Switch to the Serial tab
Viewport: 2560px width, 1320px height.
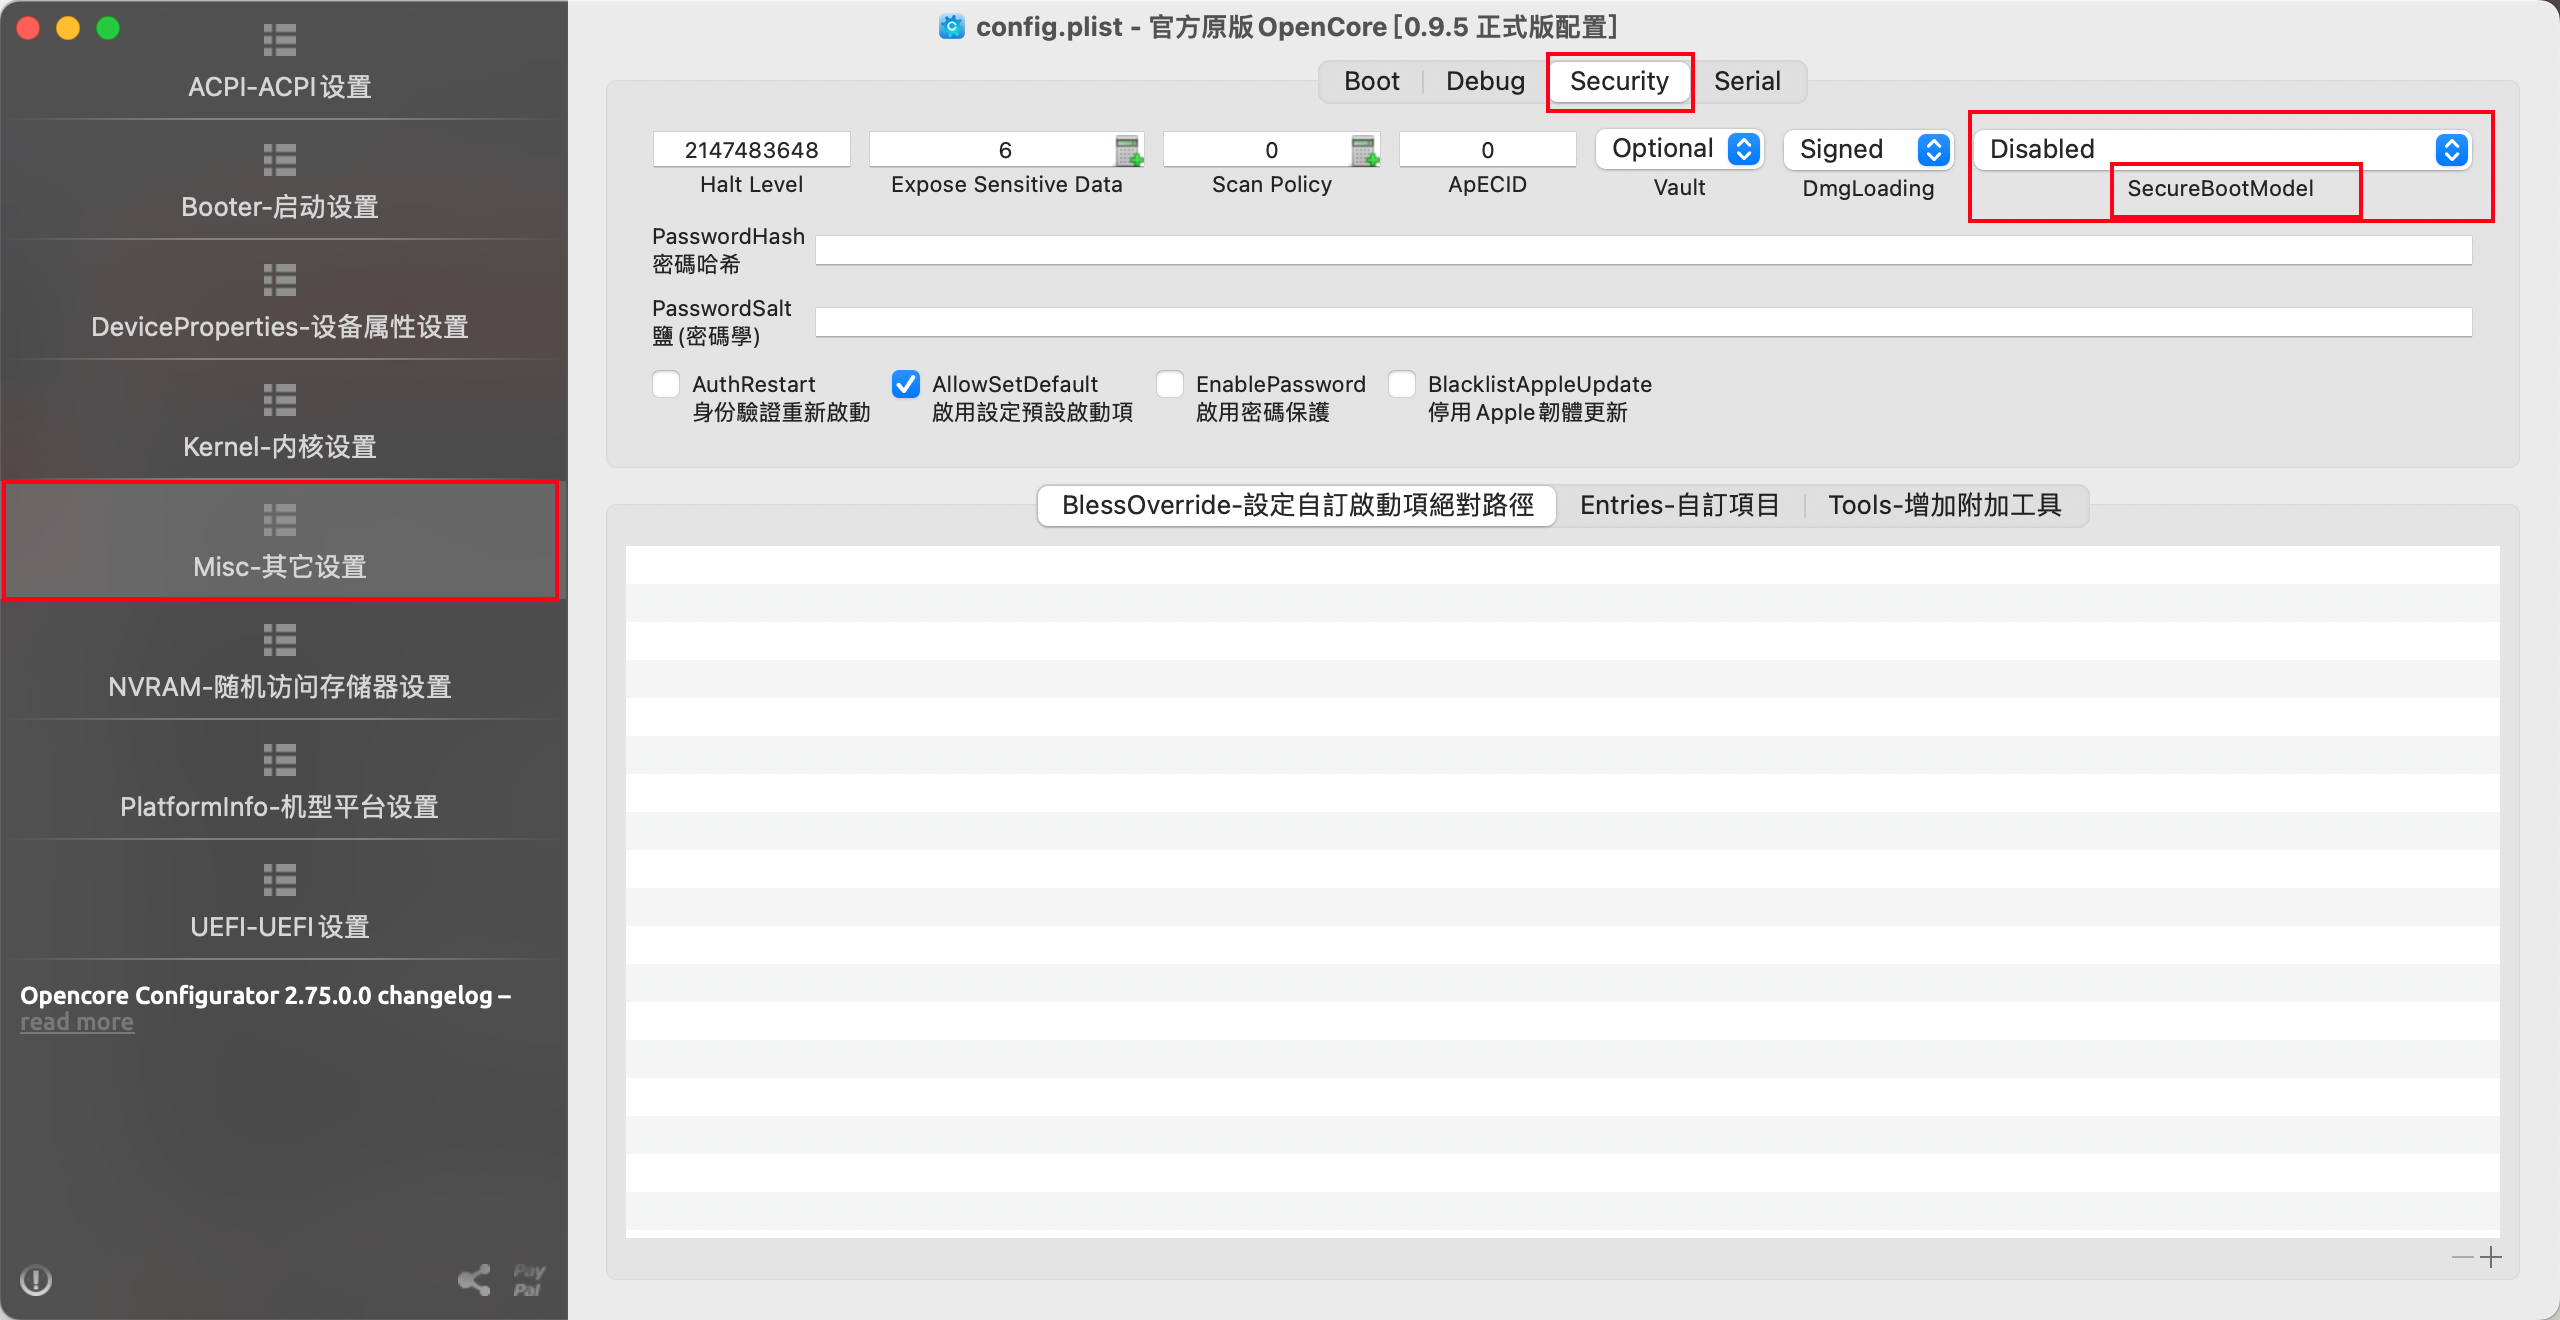1747,81
